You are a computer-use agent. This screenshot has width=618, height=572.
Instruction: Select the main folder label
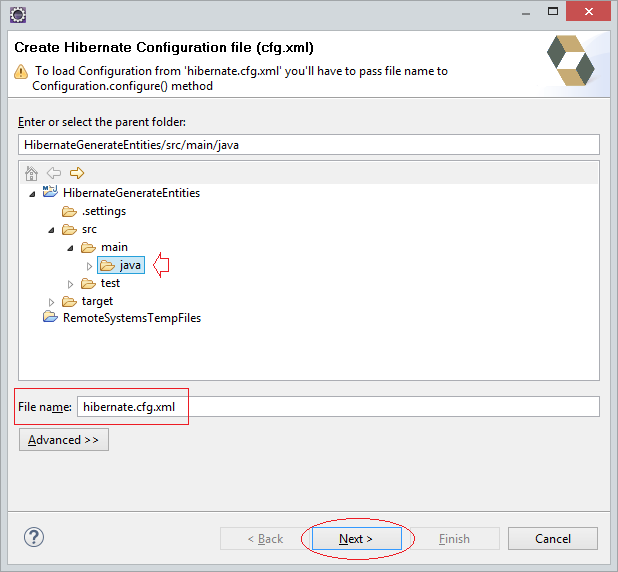point(114,247)
